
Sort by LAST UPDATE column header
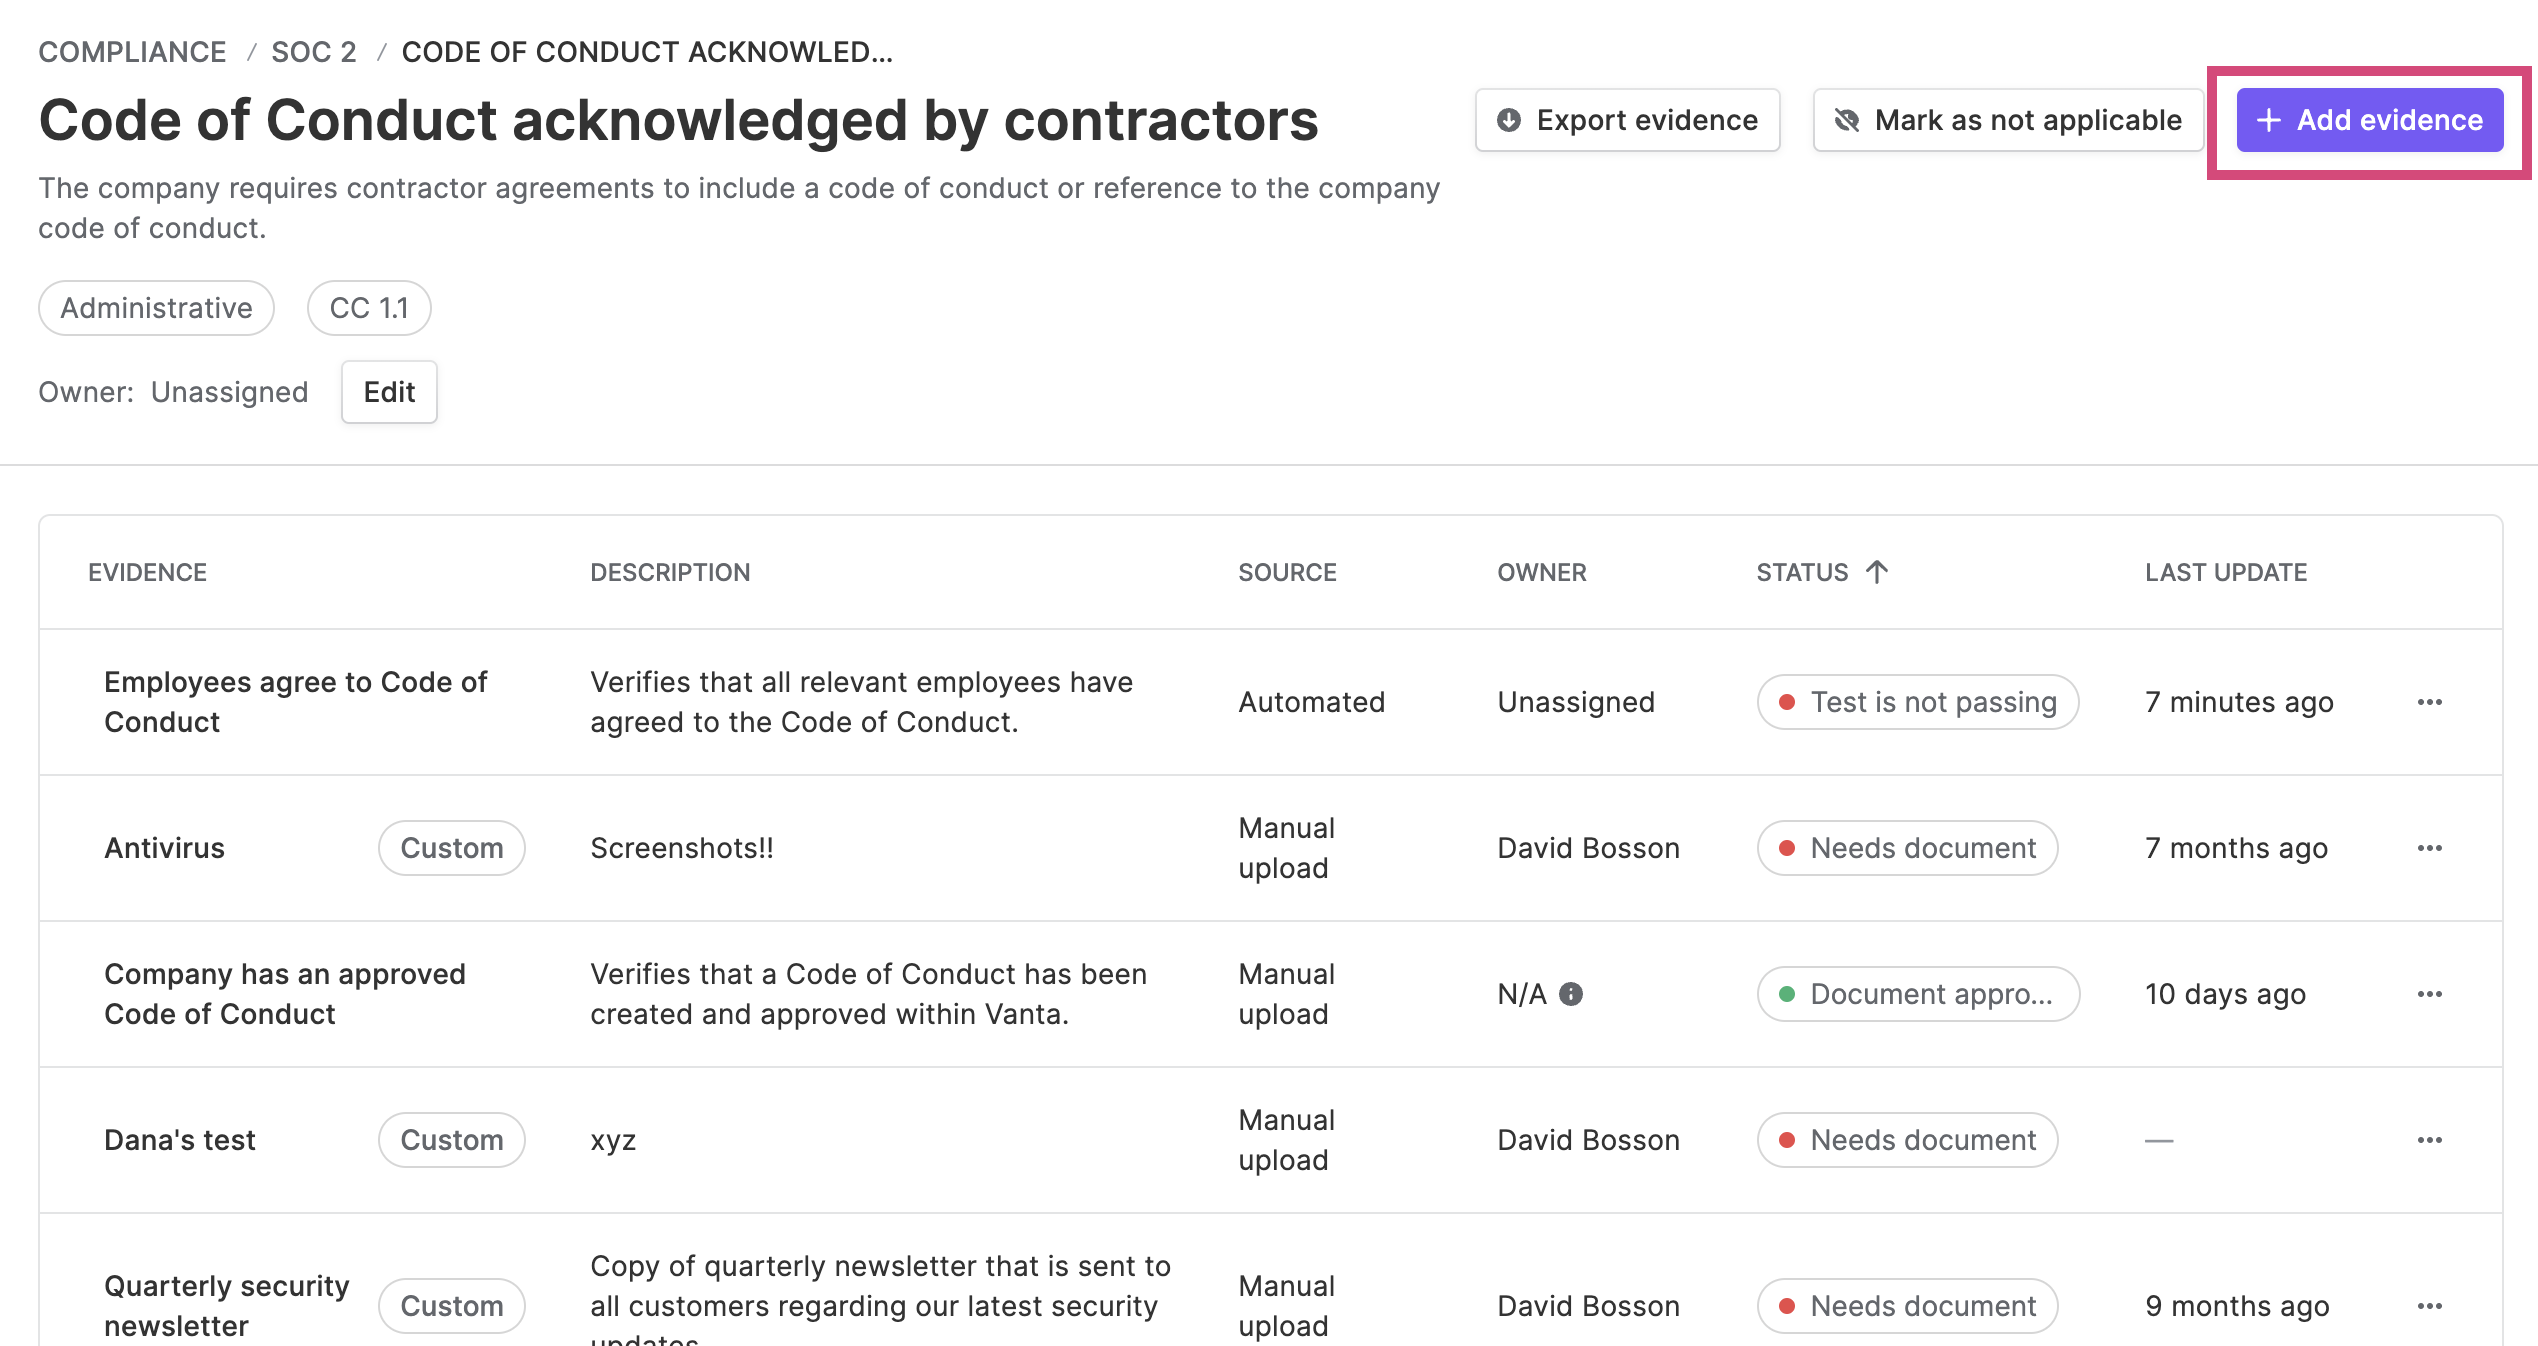[x=2226, y=572]
